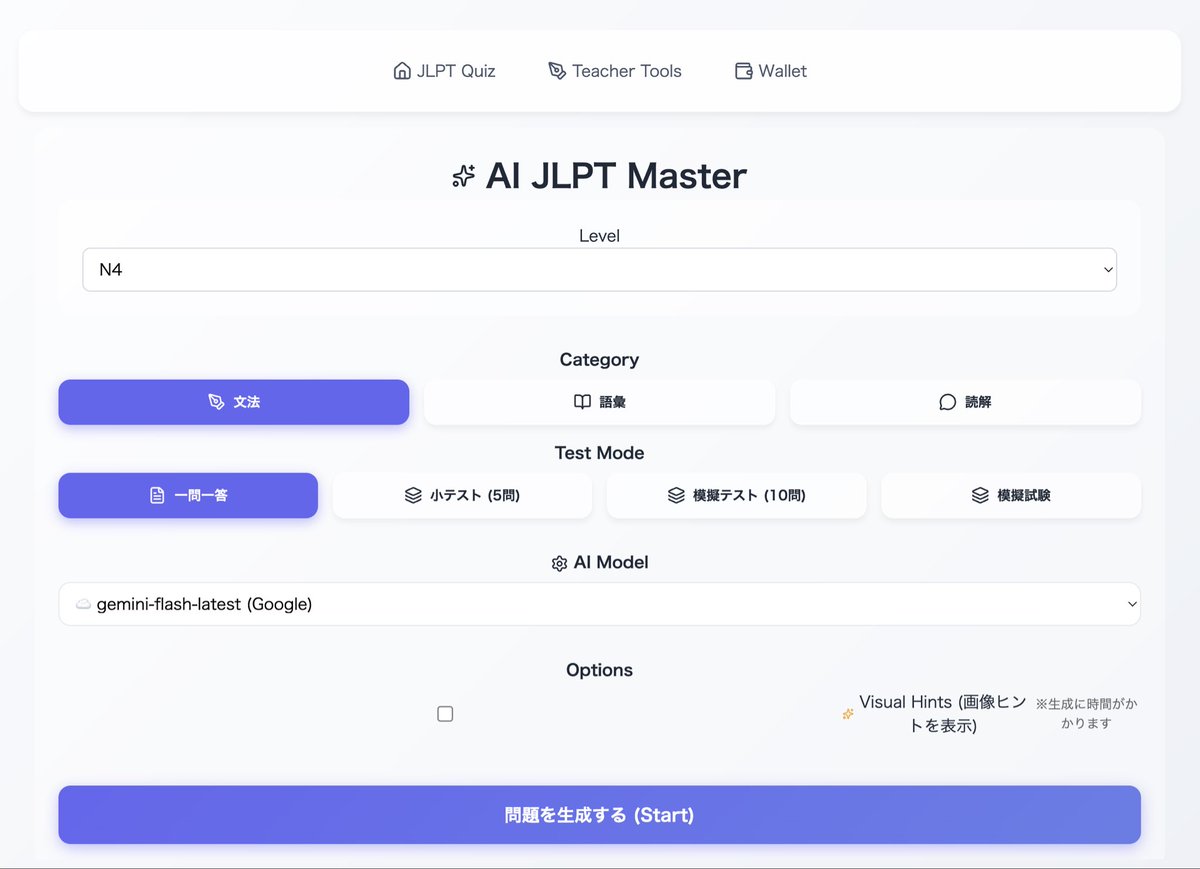Click the 問題を生成する (Start) button

[599, 815]
